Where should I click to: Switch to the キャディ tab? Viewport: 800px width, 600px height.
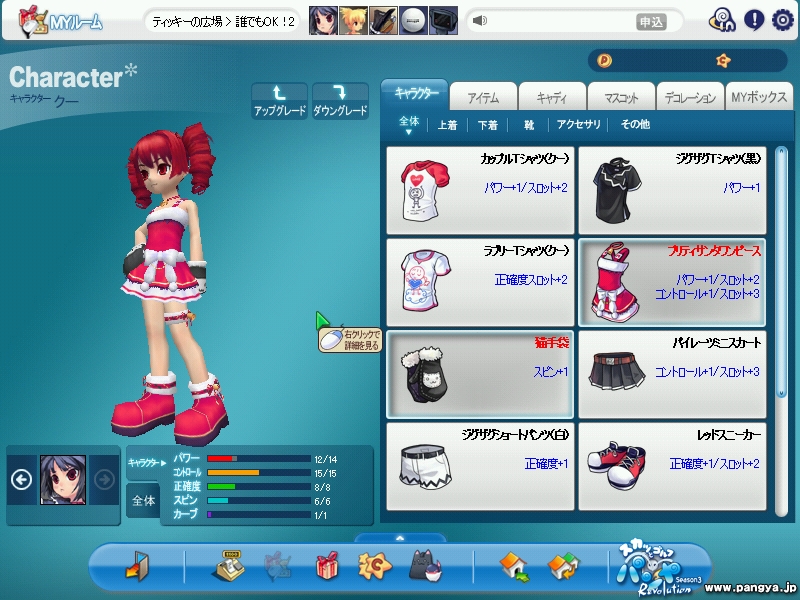(552, 97)
